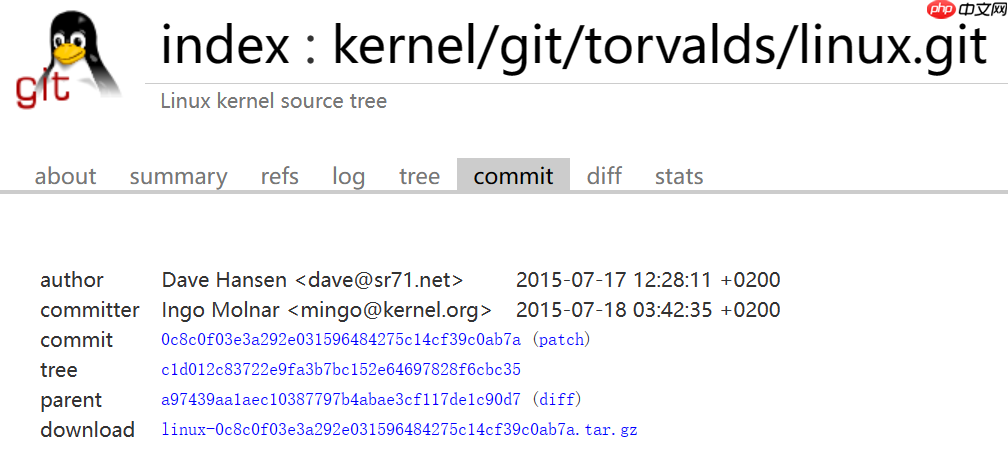The image size is (1008, 457).
Task: Open commit hash 0c8c0f03e3a2 link
Action: click(341, 340)
